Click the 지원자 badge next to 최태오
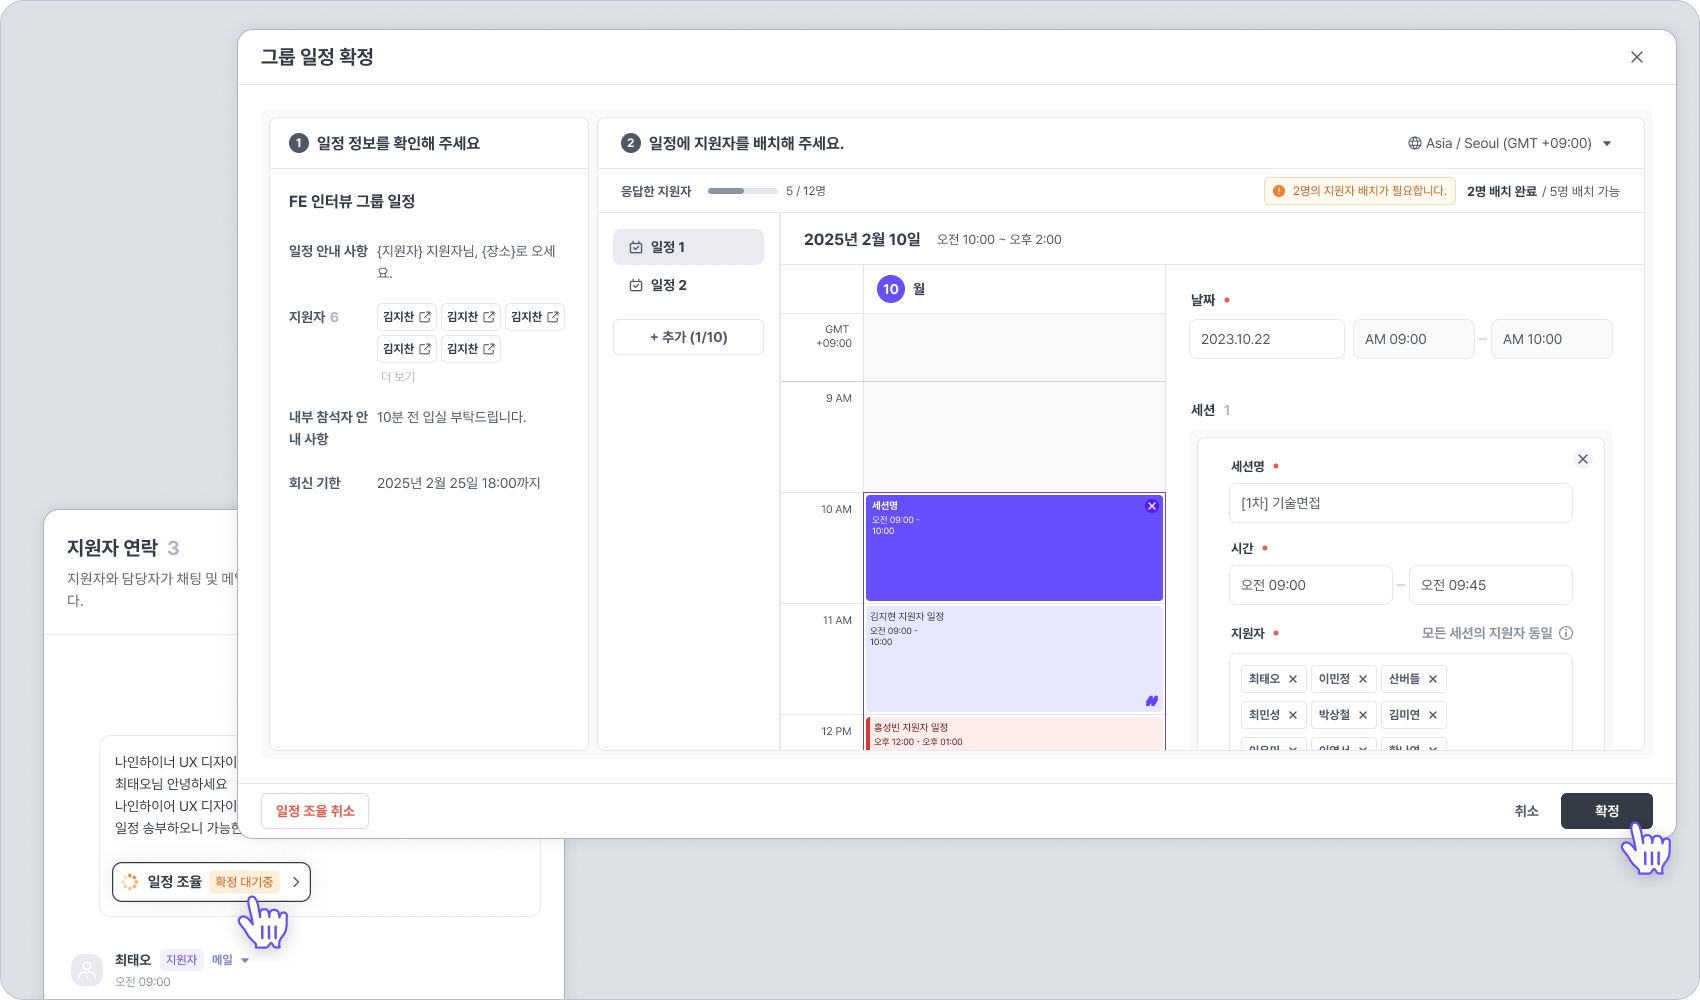 click(x=181, y=960)
